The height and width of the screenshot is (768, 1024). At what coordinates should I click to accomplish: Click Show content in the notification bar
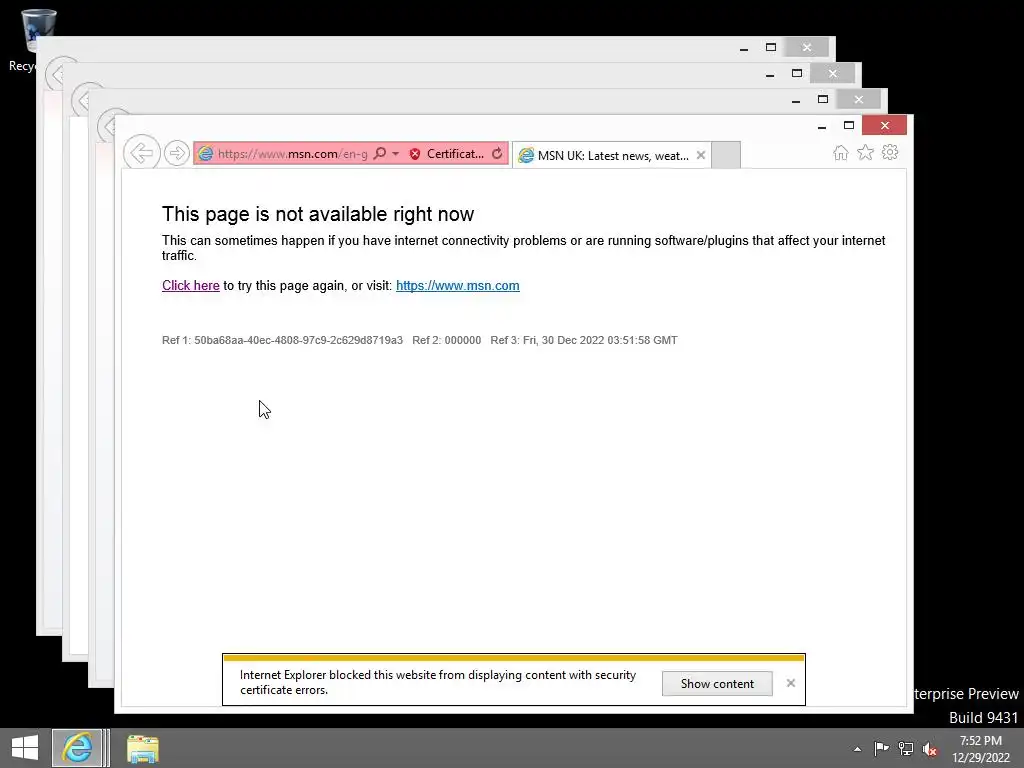(717, 684)
